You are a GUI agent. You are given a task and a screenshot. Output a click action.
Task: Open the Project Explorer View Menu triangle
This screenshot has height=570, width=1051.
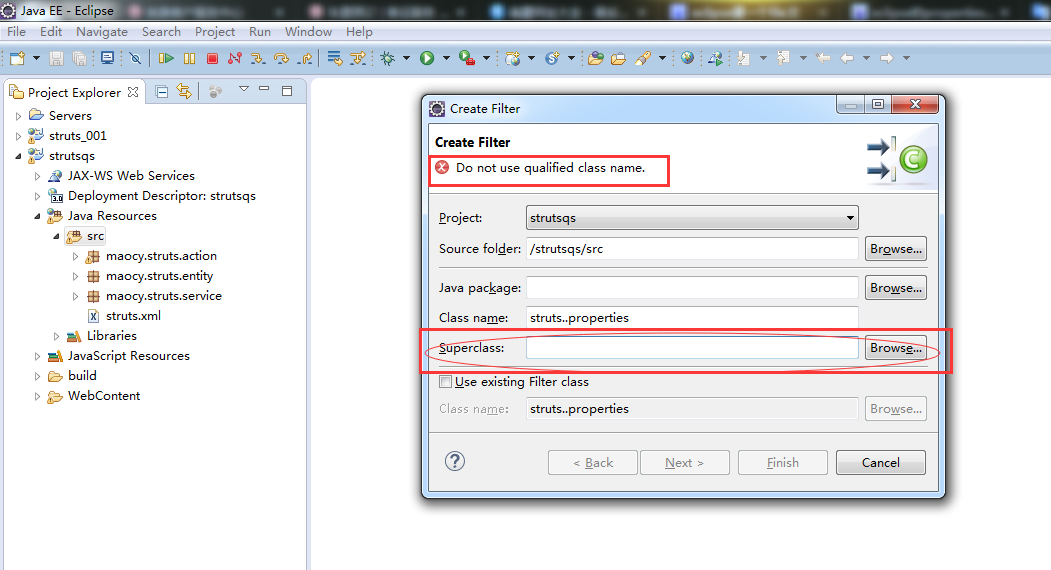[244, 89]
